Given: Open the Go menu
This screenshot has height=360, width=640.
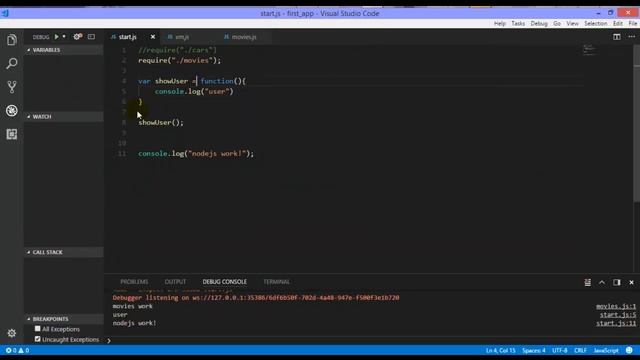Looking at the screenshot, I should [557, 24].
